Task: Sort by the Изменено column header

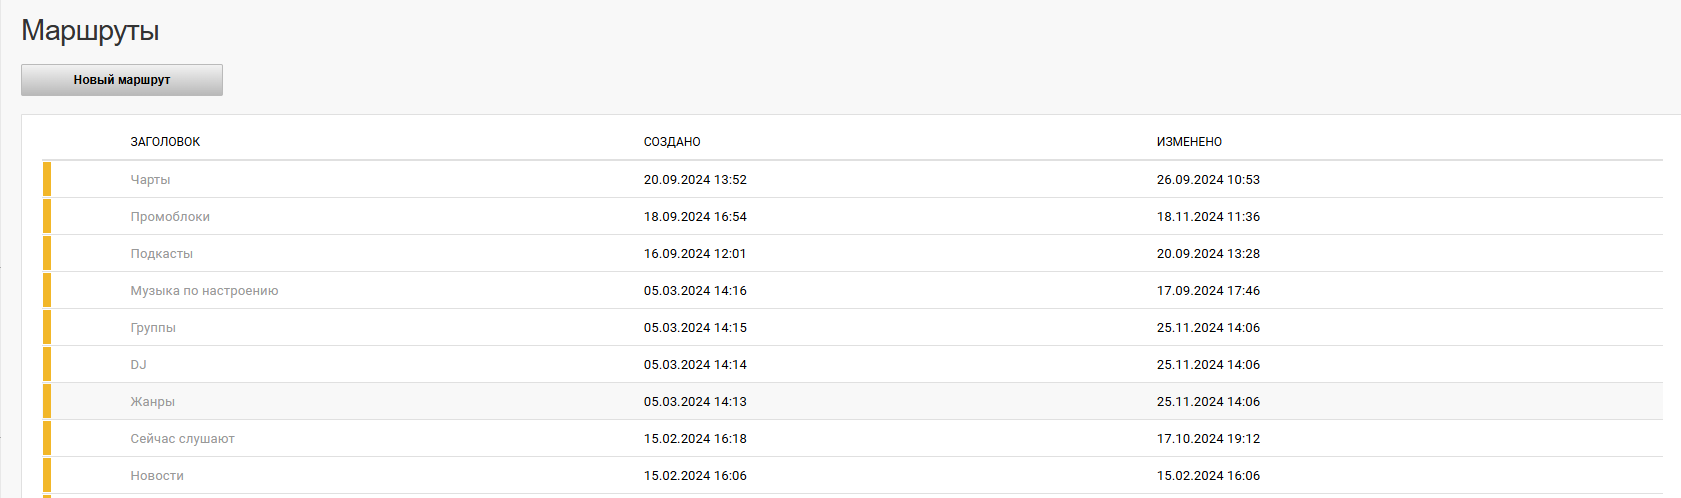Action: pos(1189,142)
